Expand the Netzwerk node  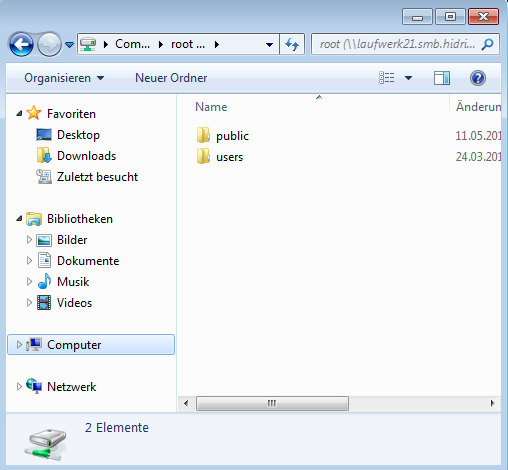[19, 387]
